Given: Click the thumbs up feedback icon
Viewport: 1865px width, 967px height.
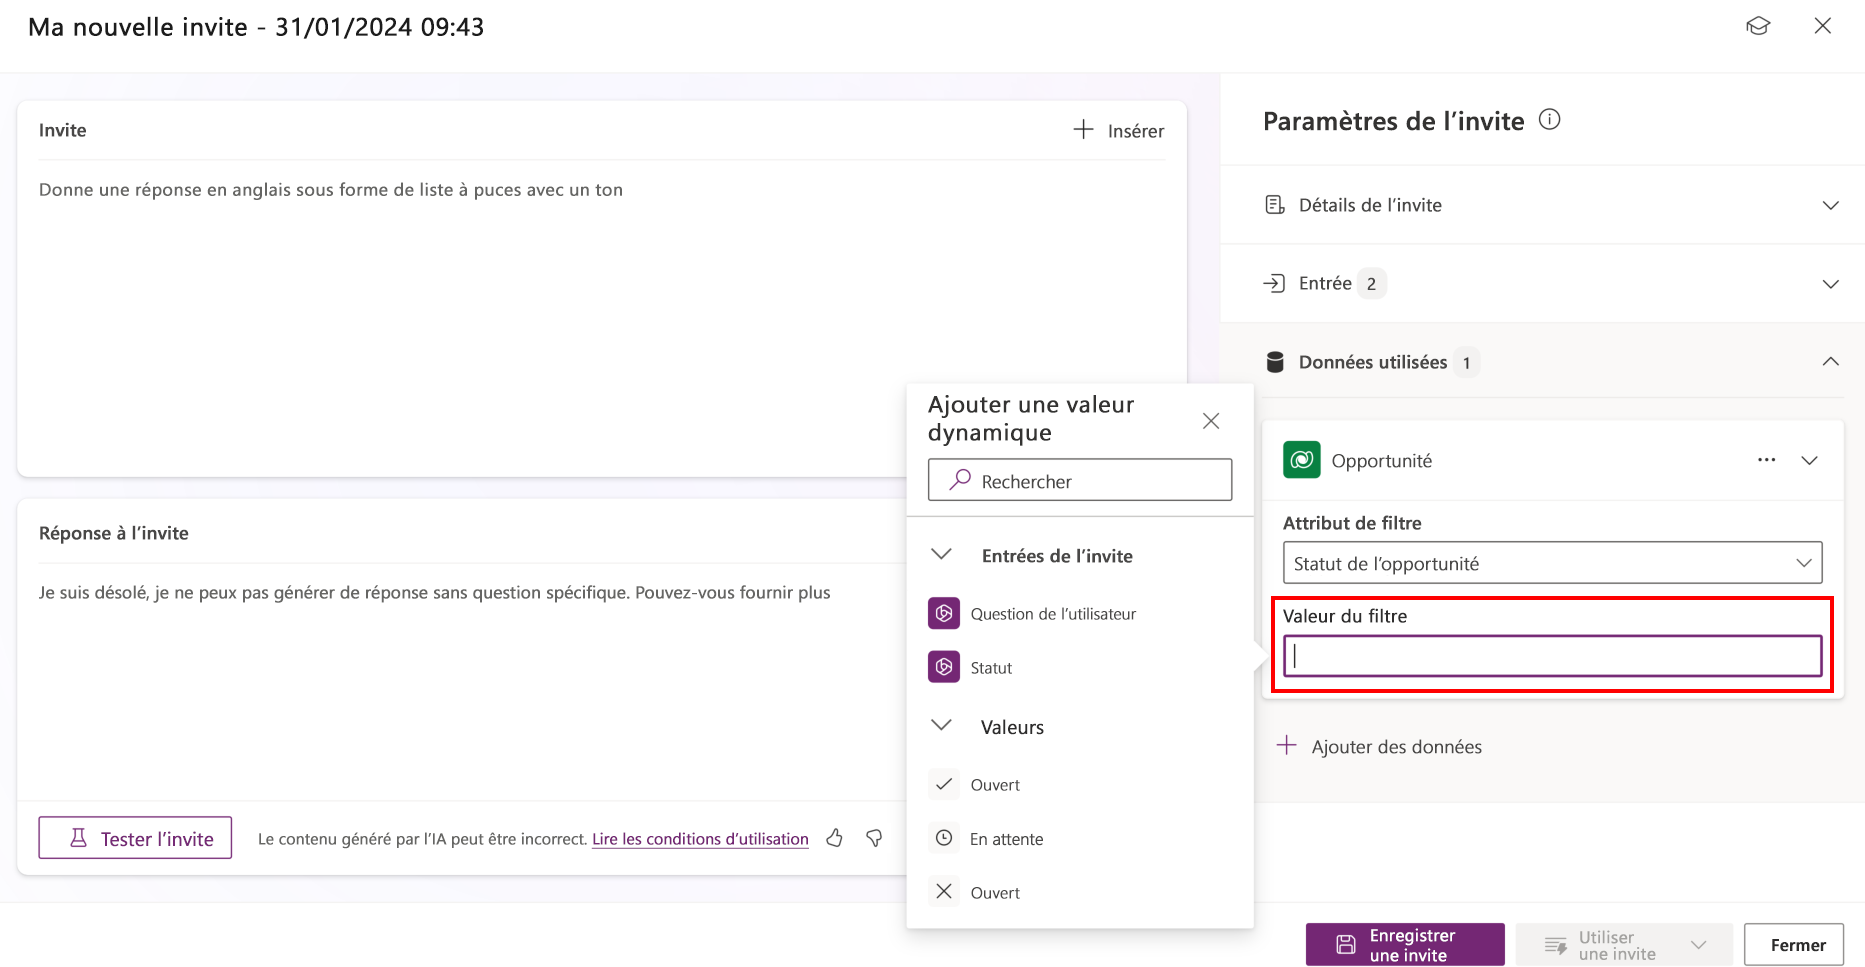Looking at the screenshot, I should [835, 838].
